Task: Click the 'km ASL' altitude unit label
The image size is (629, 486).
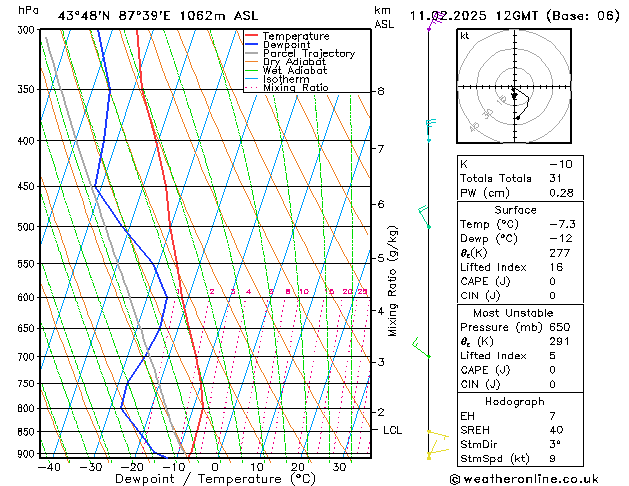Action: 384,17
